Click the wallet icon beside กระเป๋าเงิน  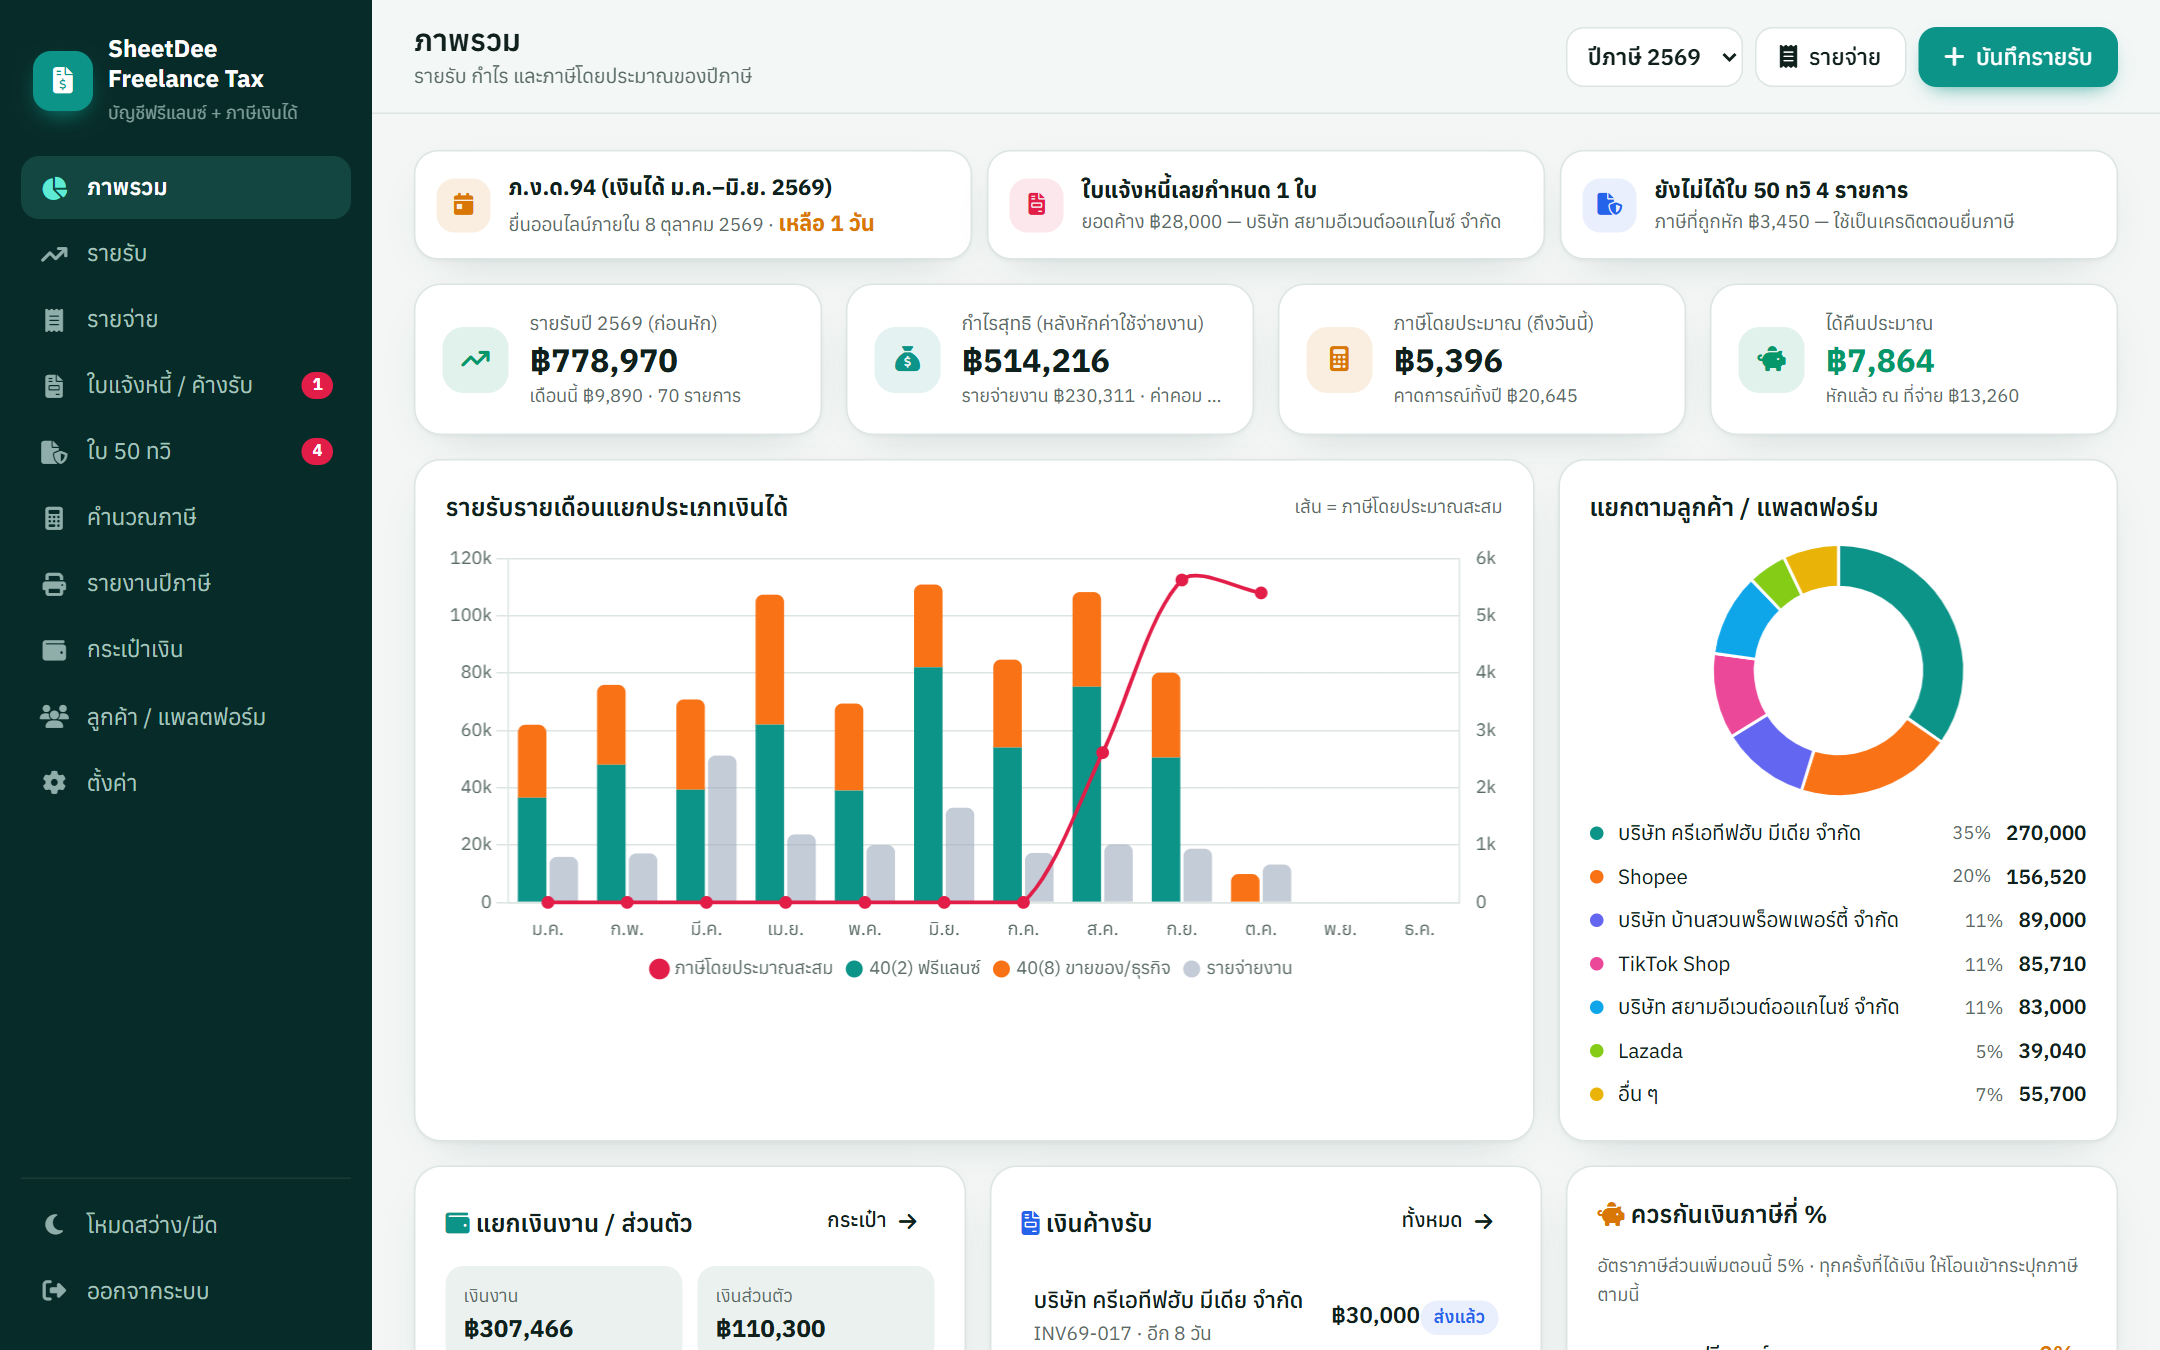(54, 650)
